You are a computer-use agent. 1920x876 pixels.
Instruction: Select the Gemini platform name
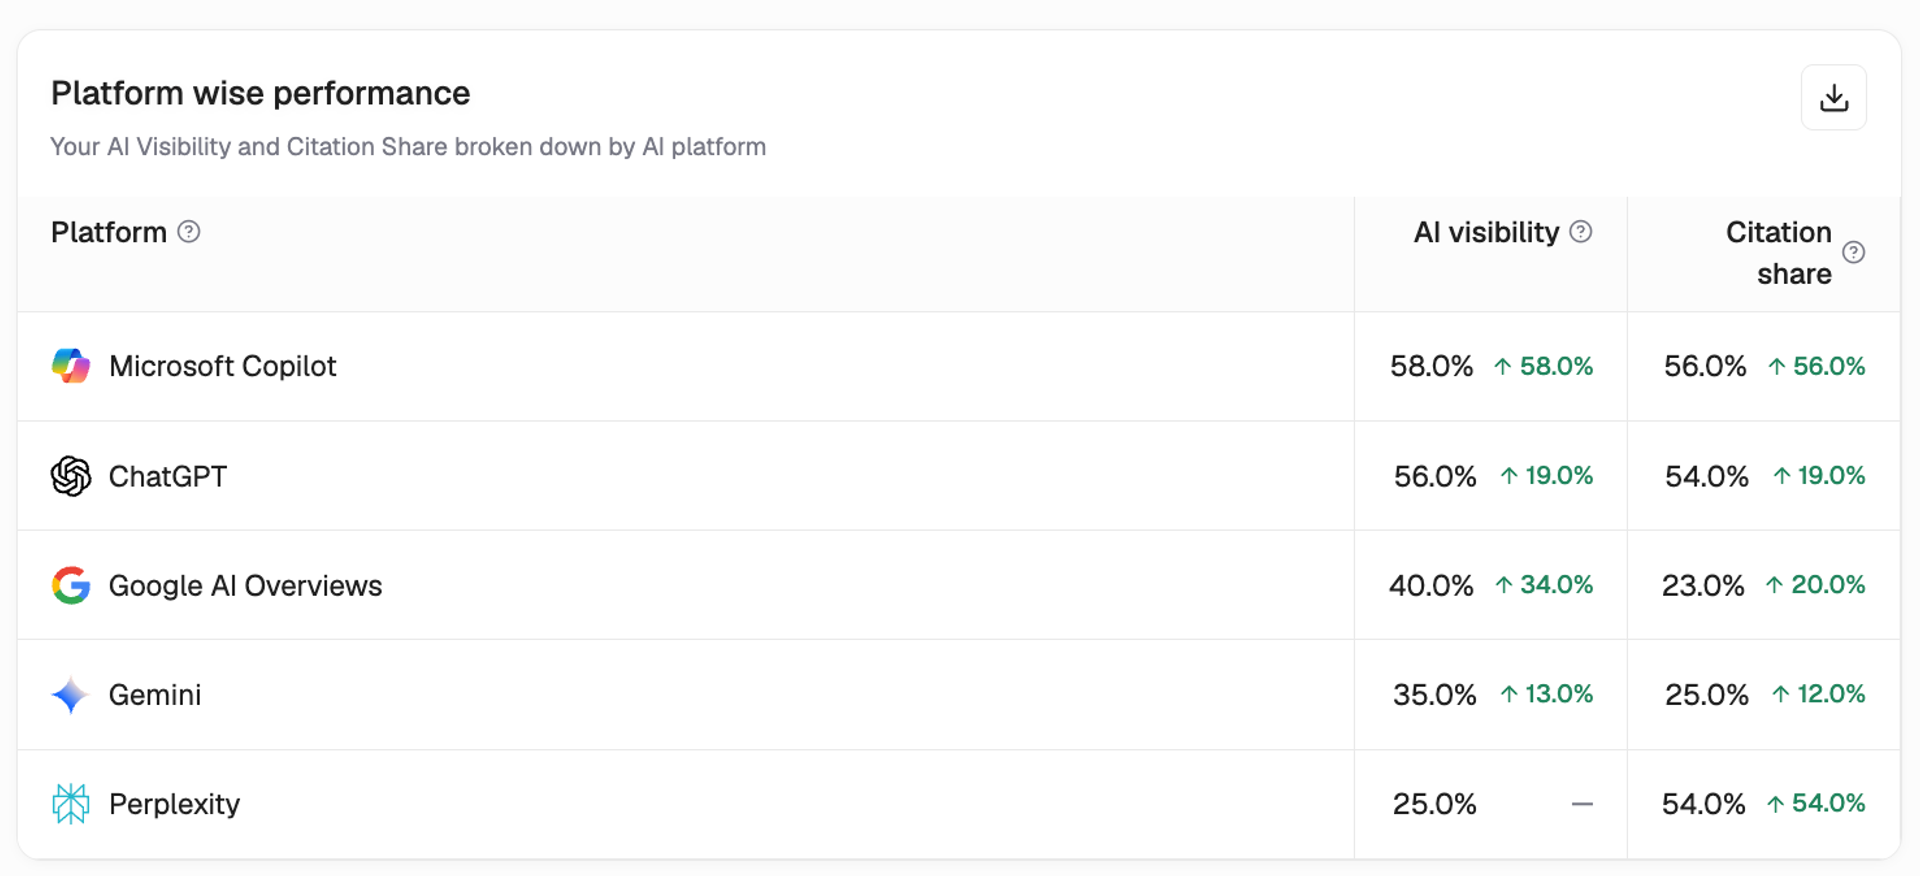(x=155, y=695)
